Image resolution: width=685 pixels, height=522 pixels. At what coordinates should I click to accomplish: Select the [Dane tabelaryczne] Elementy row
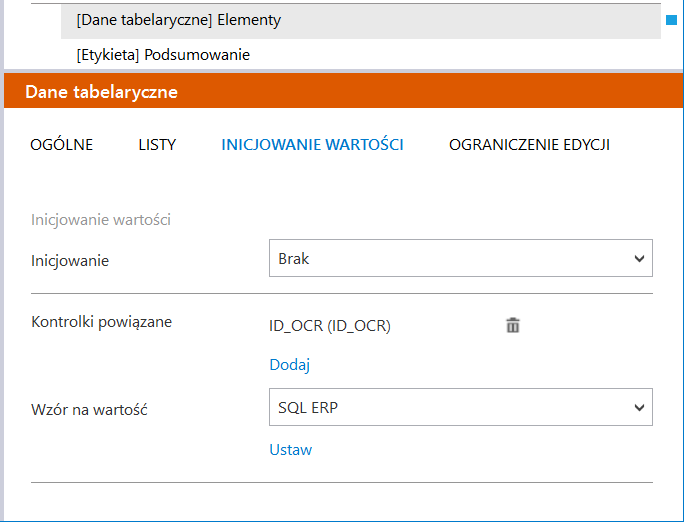[x=178, y=20]
